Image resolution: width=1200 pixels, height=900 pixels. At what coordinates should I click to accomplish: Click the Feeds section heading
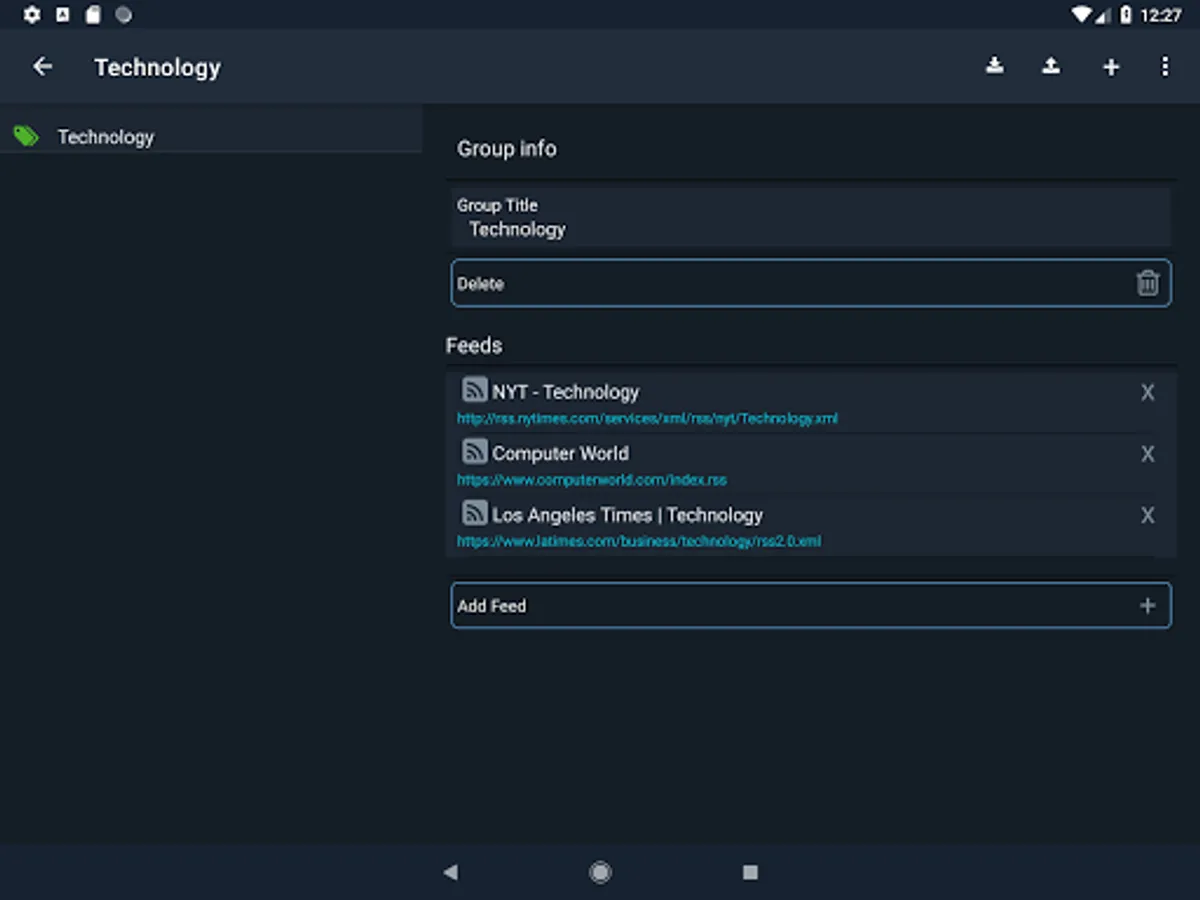[474, 346]
